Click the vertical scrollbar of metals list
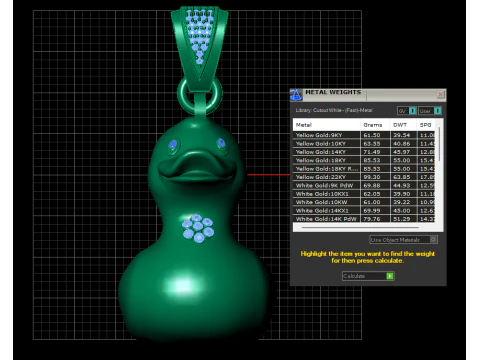 coord(439,144)
